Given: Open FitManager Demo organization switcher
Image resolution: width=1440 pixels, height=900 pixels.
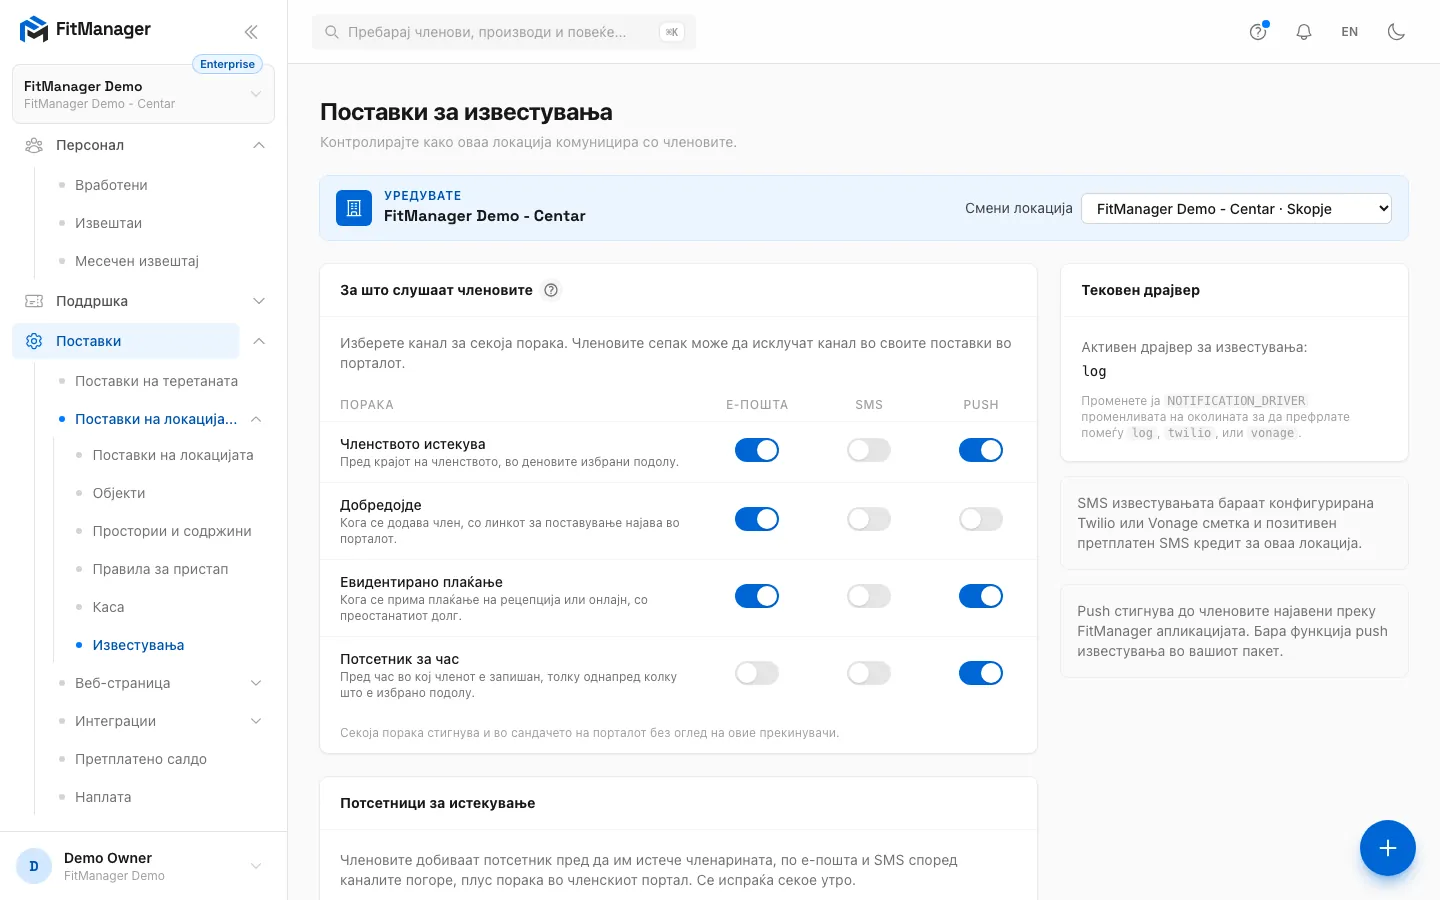Looking at the screenshot, I should 143,94.
